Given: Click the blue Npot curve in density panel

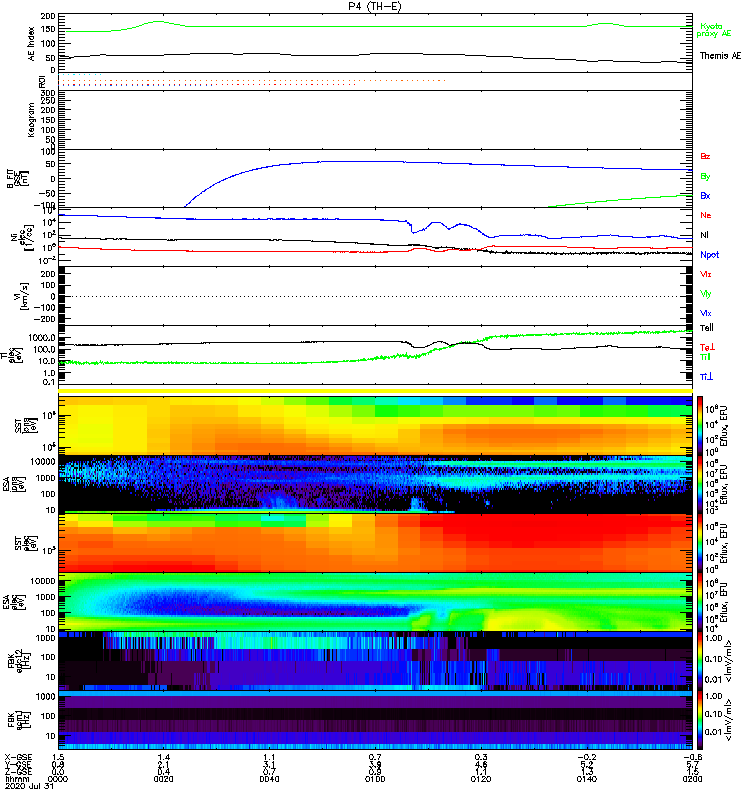Looking at the screenshot, I should tap(306, 219).
